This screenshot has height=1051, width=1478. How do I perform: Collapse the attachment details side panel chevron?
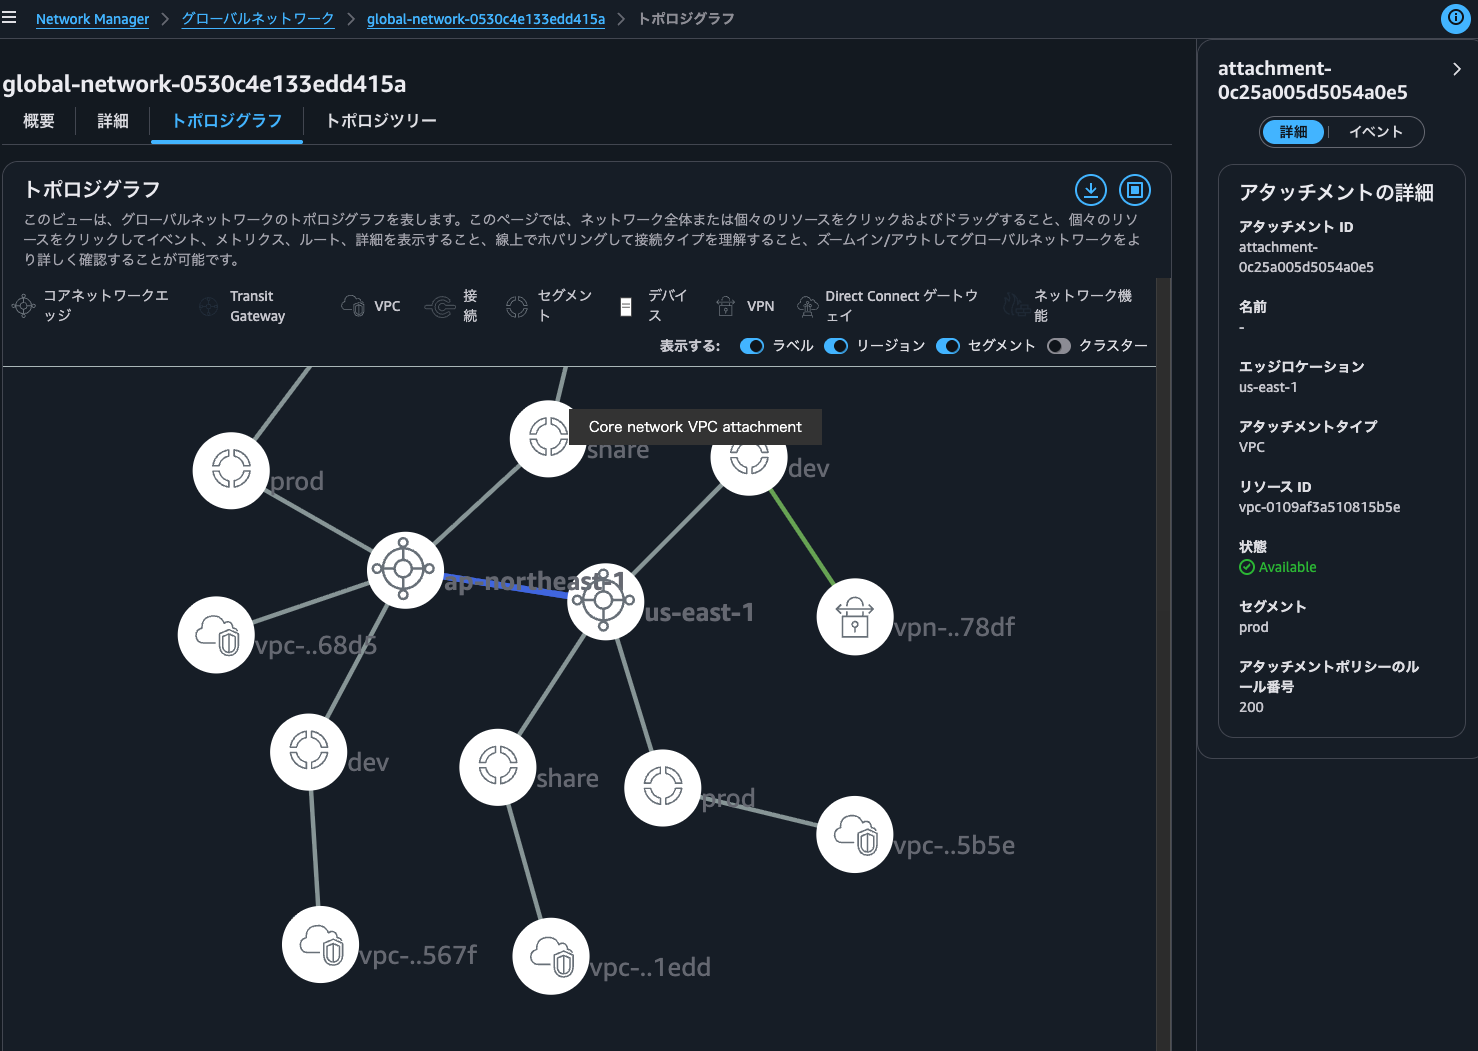[1456, 69]
